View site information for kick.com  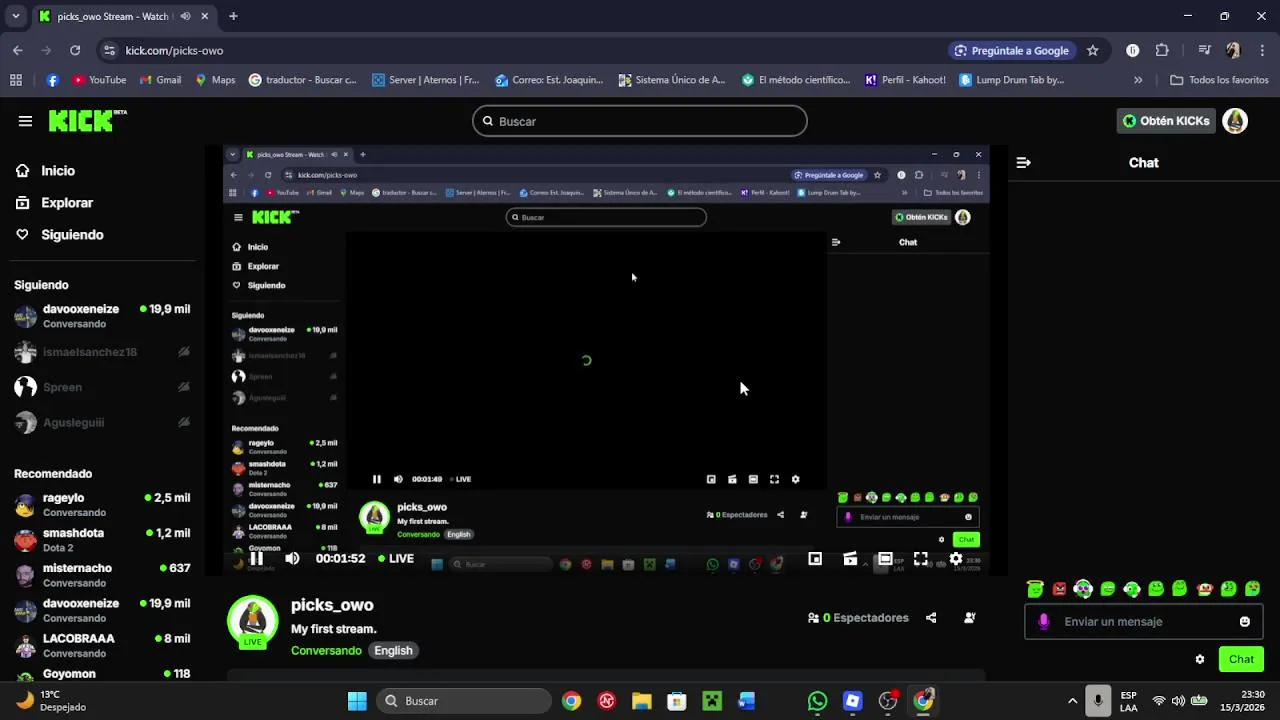pos(108,50)
